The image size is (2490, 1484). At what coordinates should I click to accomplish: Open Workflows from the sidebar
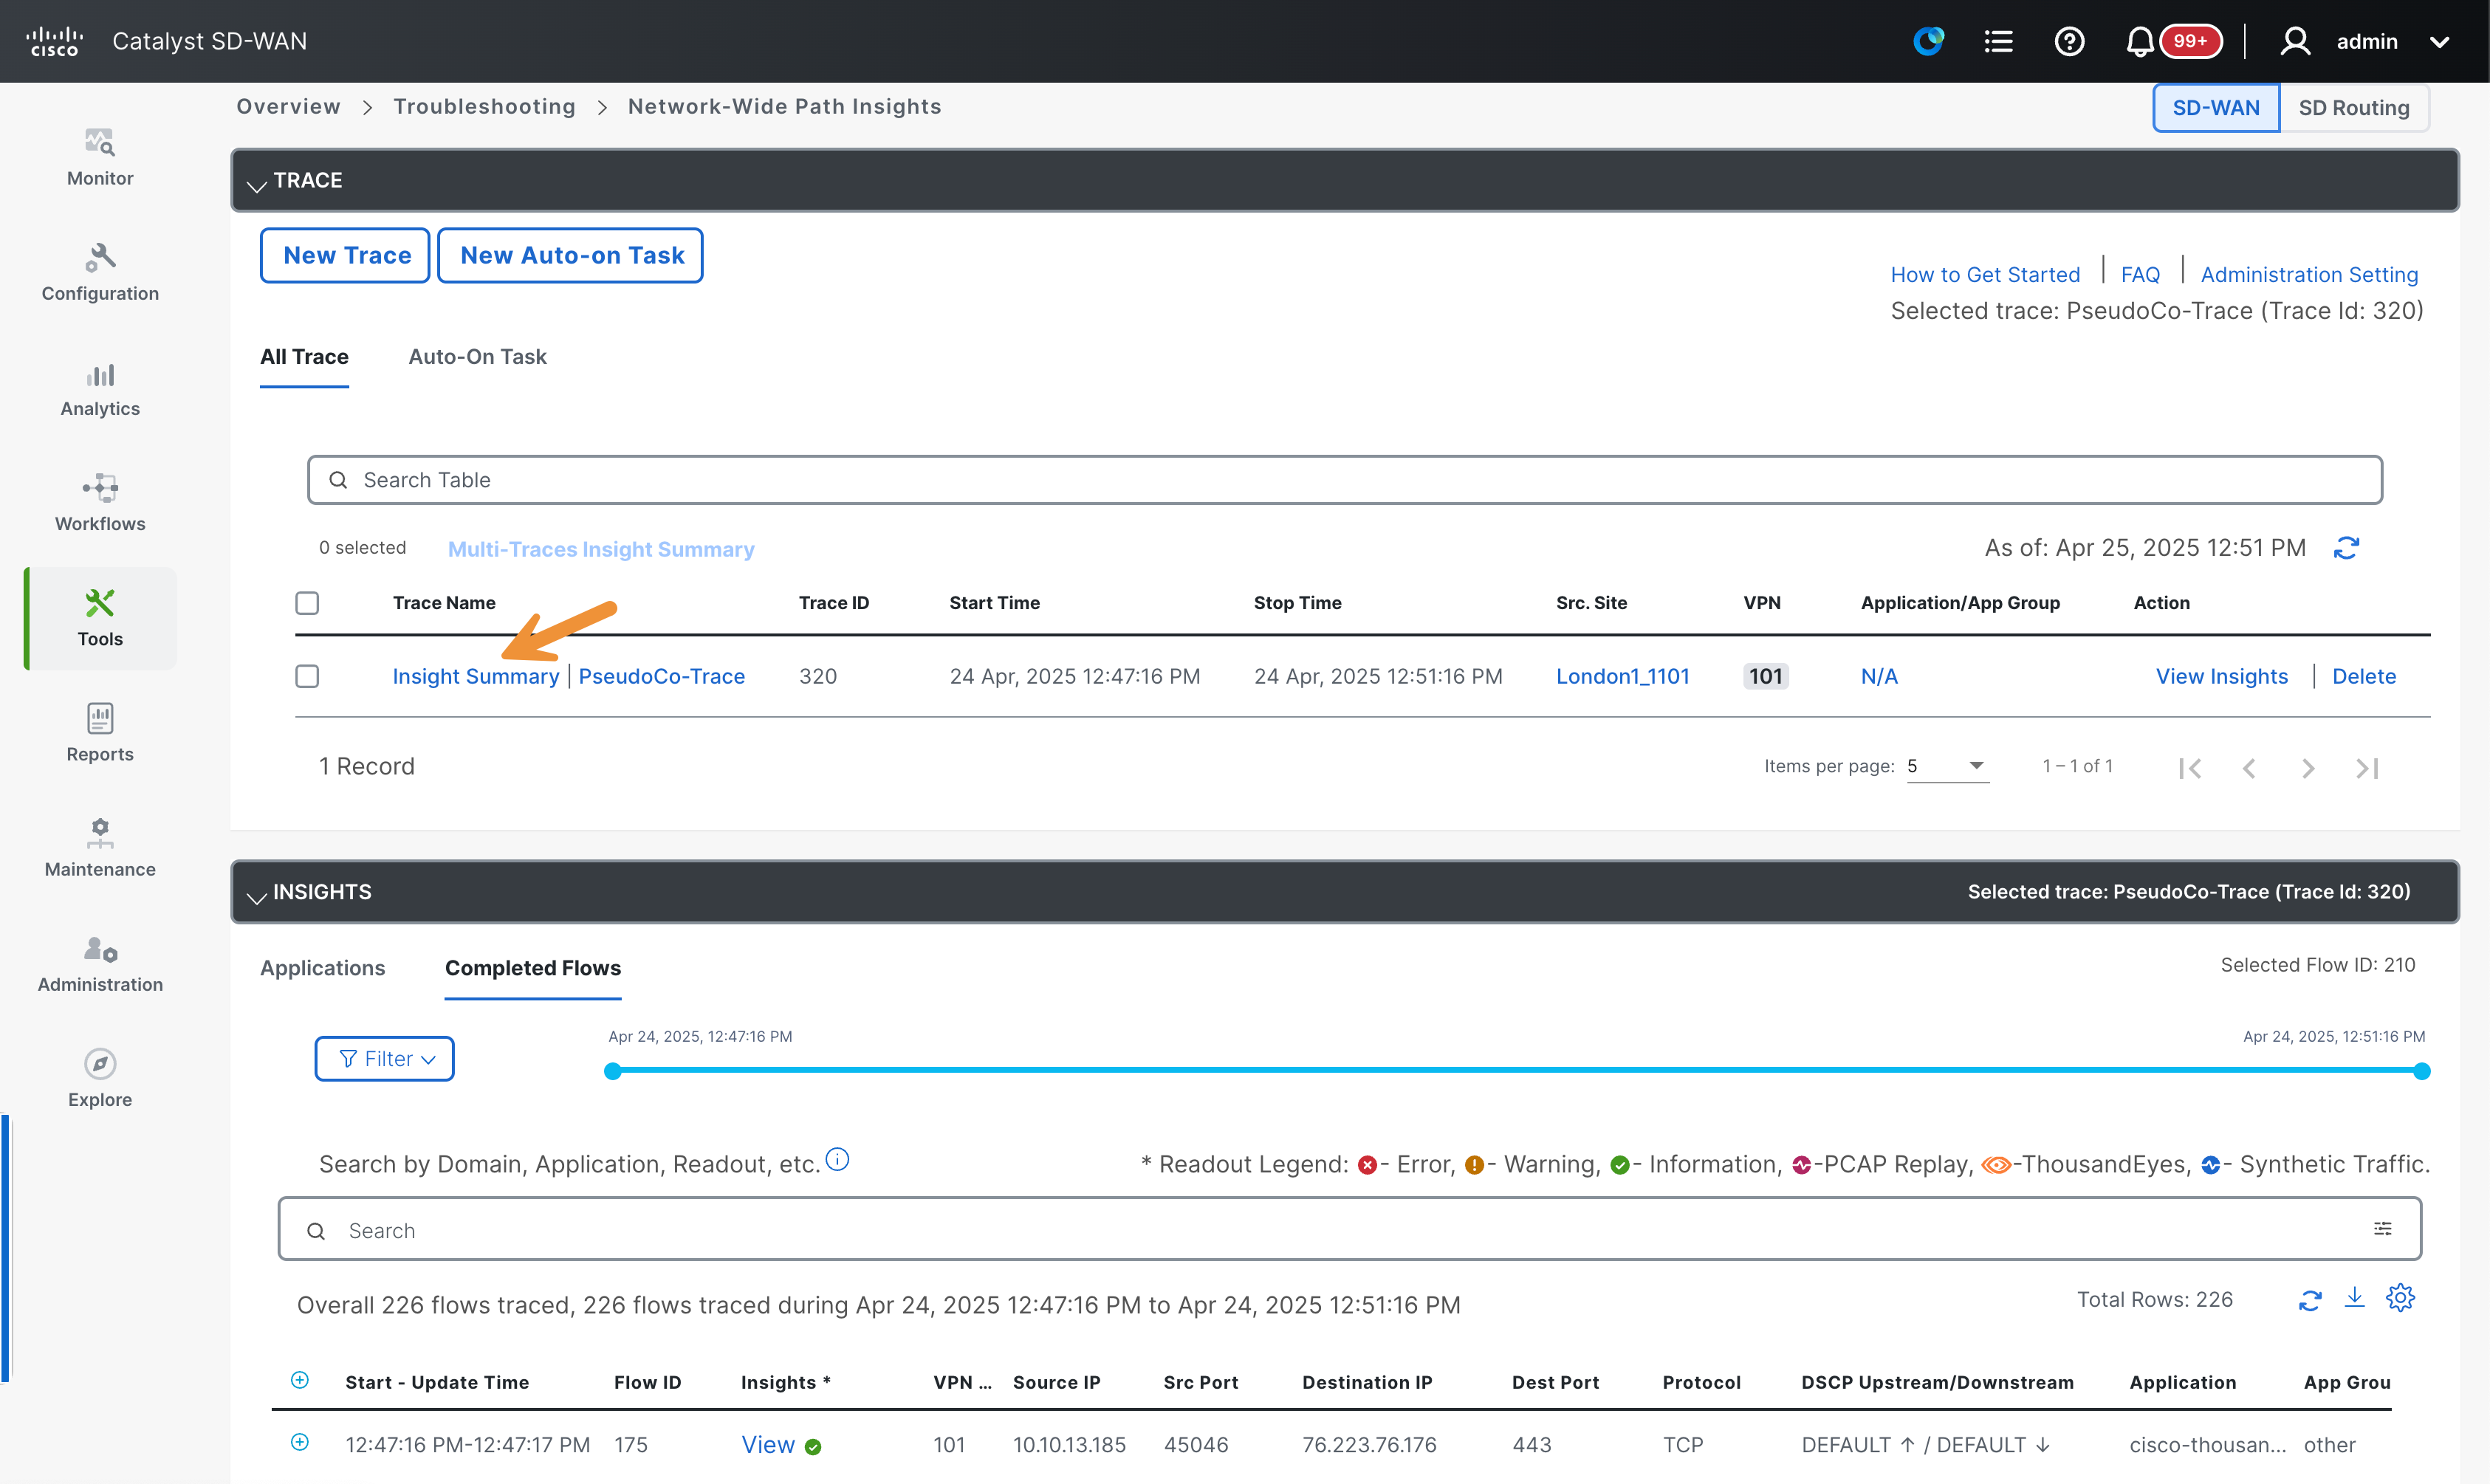click(100, 503)
